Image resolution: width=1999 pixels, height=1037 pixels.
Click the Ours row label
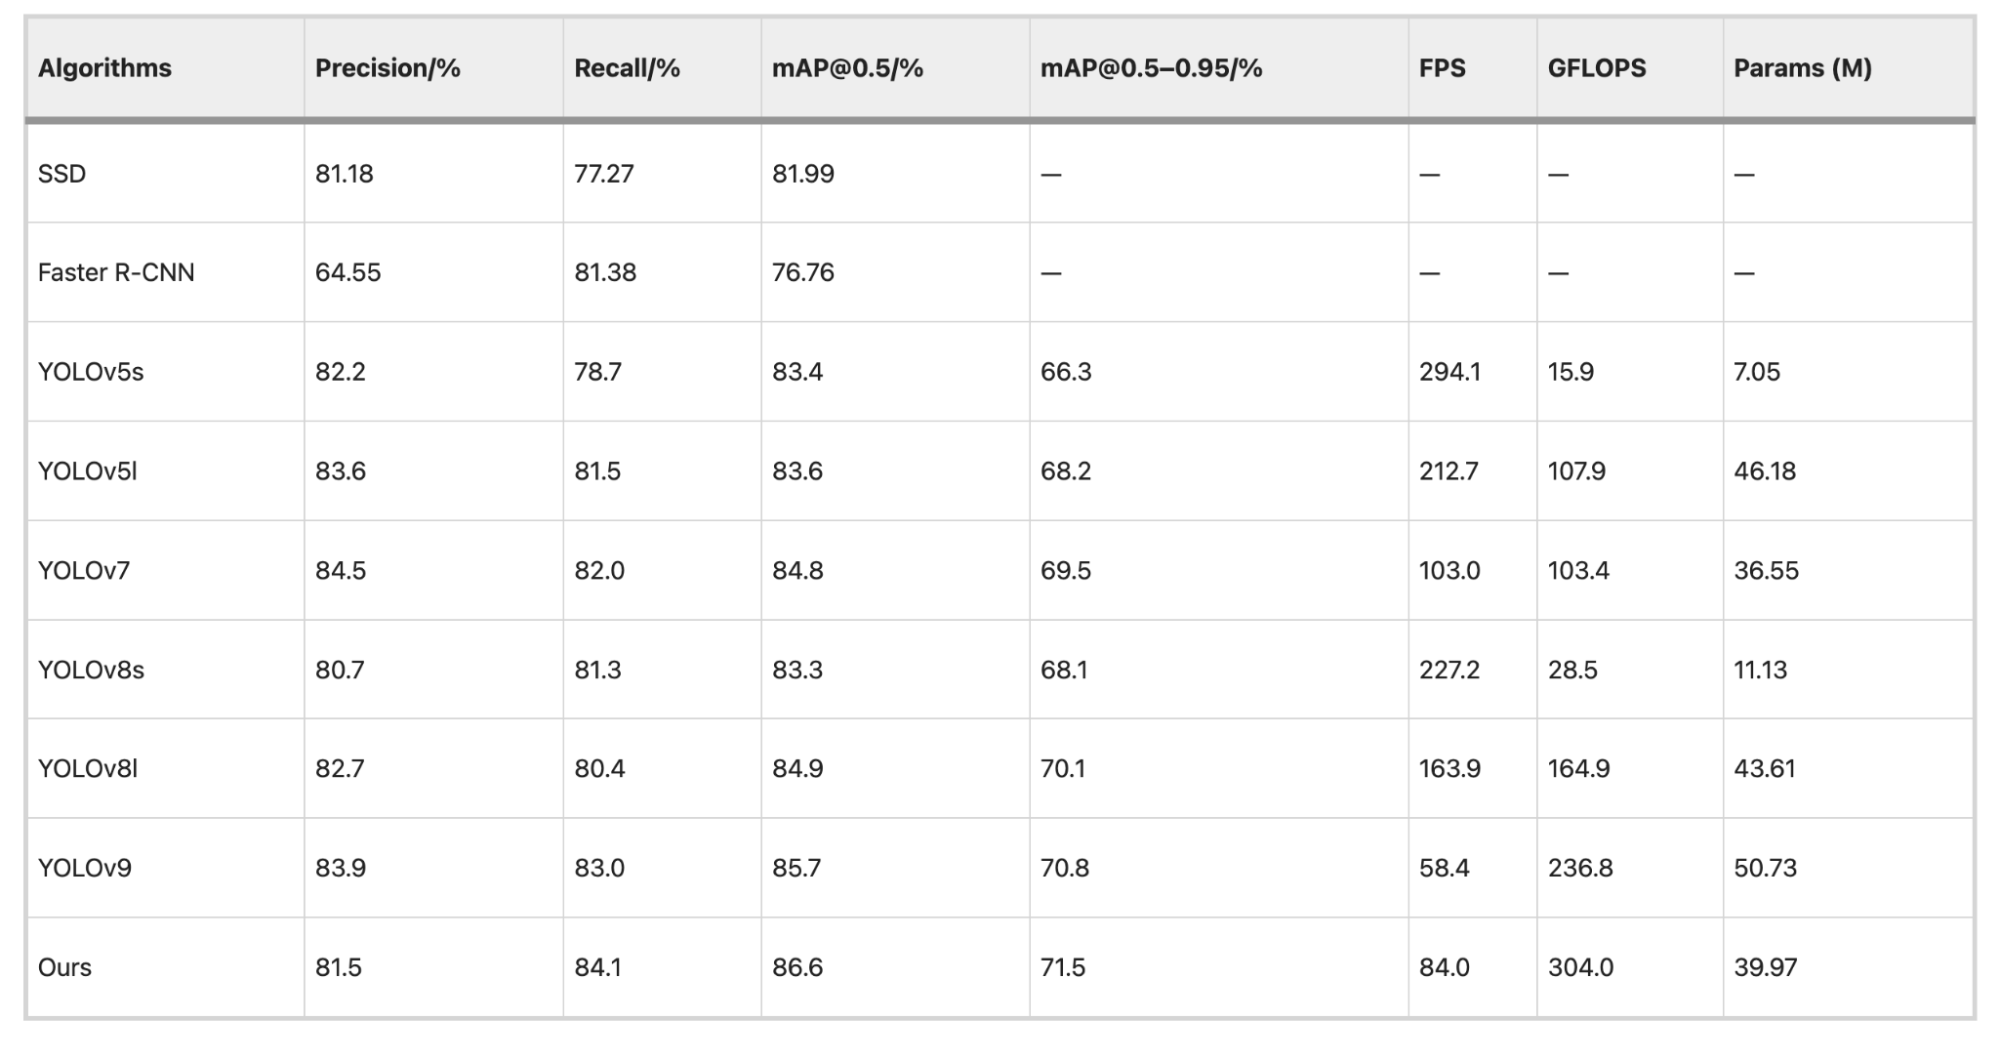[65, 968]
